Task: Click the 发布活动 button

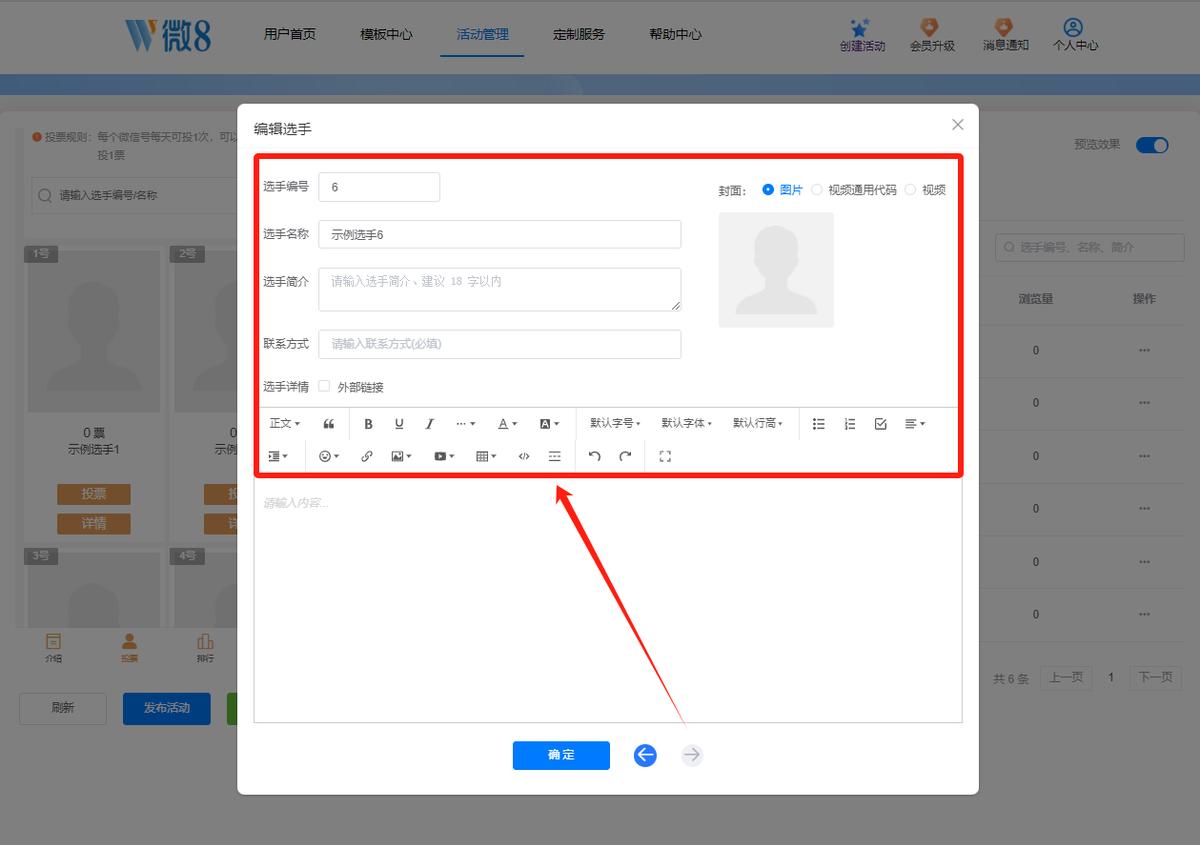Action: pos(167,708)
